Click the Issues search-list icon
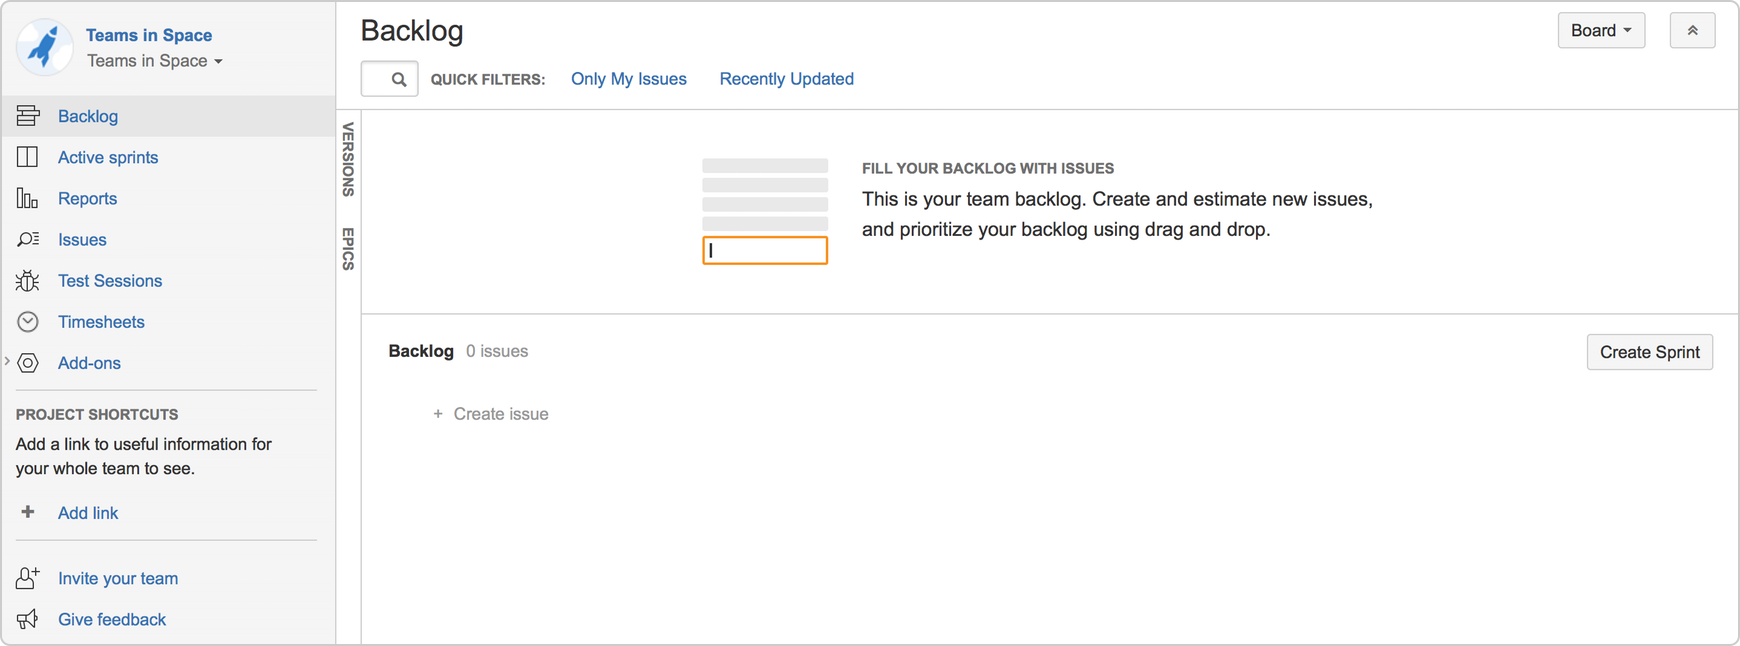Screen dimensions: 1740x646 click(x=28, y=239)
